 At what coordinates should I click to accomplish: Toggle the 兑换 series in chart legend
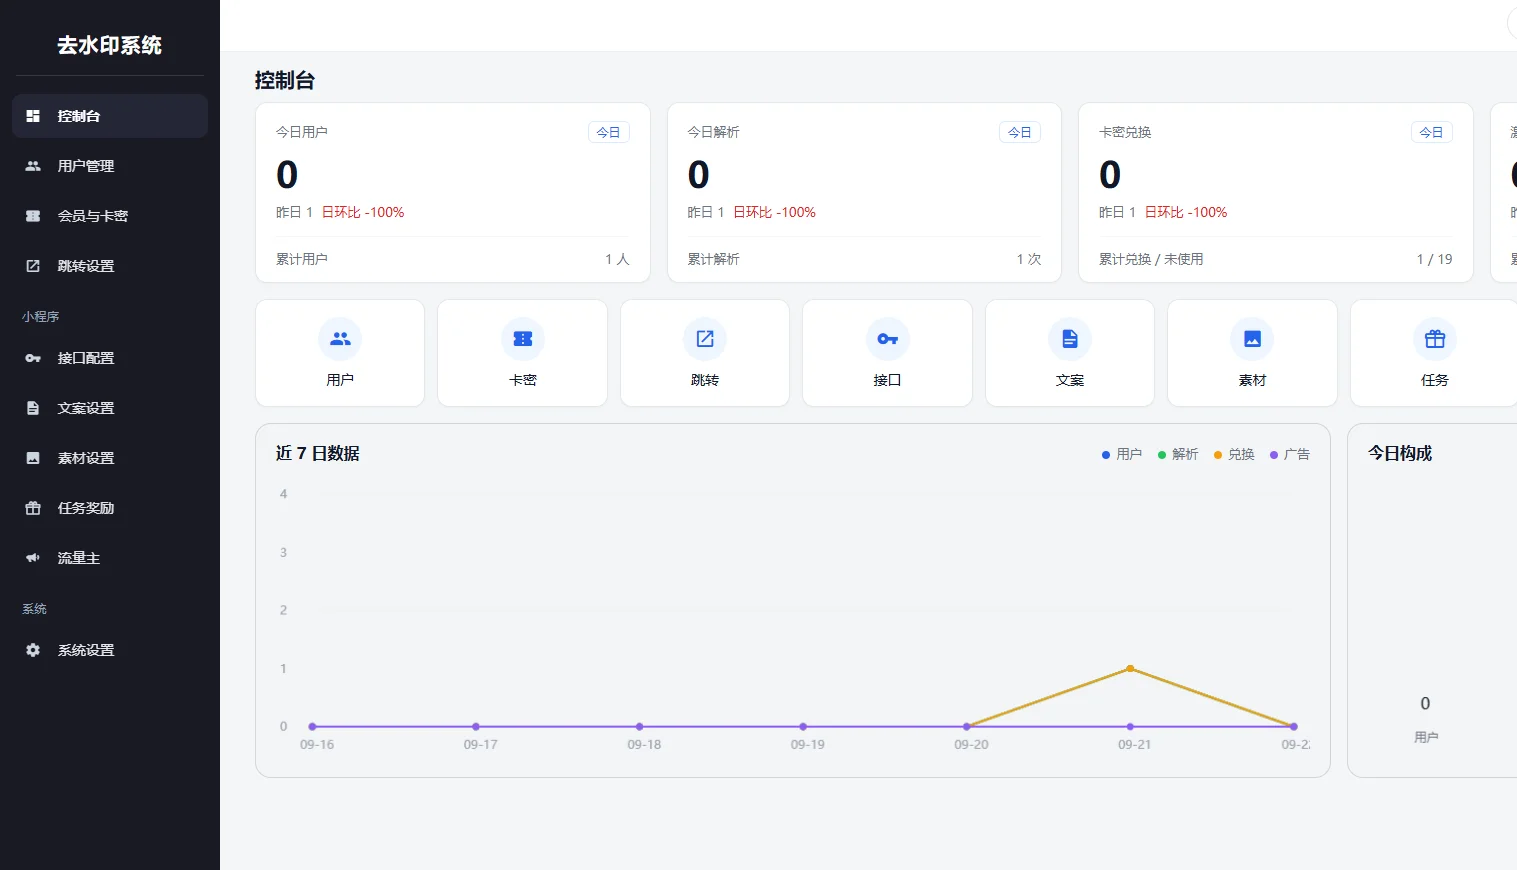1234,454
